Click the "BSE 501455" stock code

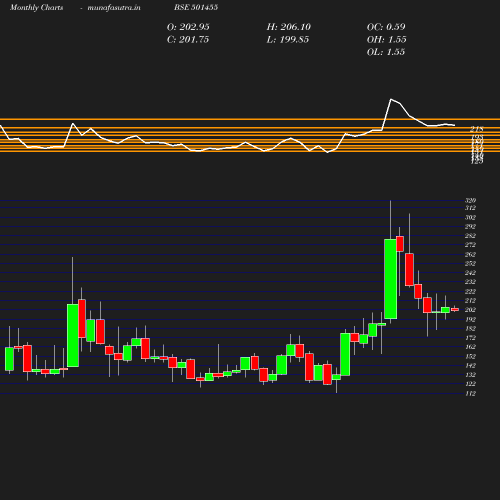pyautogui.click(x=196, y=7)
